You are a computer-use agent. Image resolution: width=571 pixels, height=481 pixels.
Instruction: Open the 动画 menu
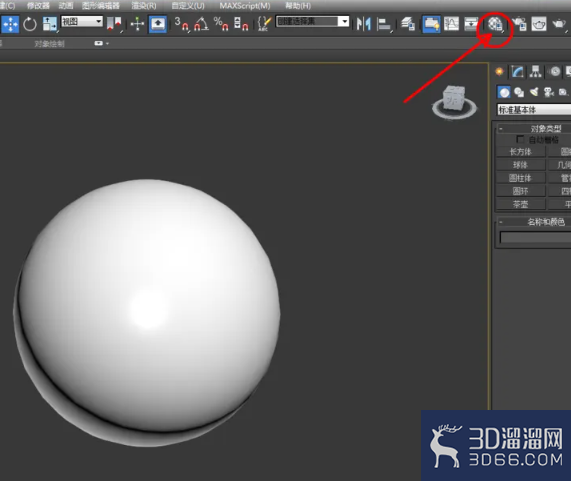point(66,5)
